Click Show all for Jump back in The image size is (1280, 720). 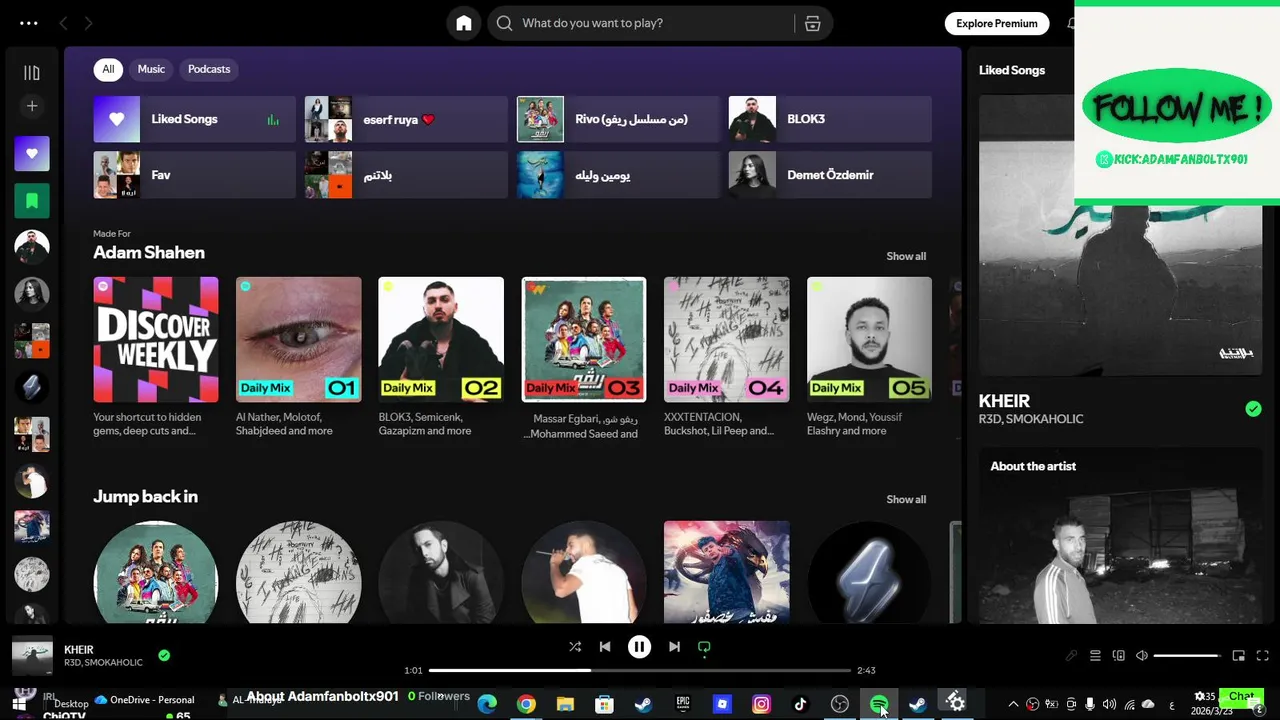pos(906,499)
